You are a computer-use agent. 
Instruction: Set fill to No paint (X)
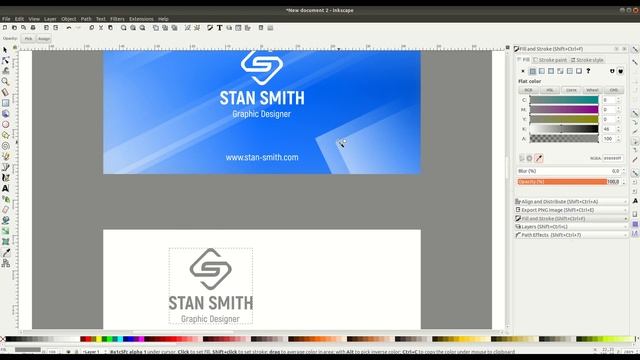pyautogui.click(x=523, y=71)
